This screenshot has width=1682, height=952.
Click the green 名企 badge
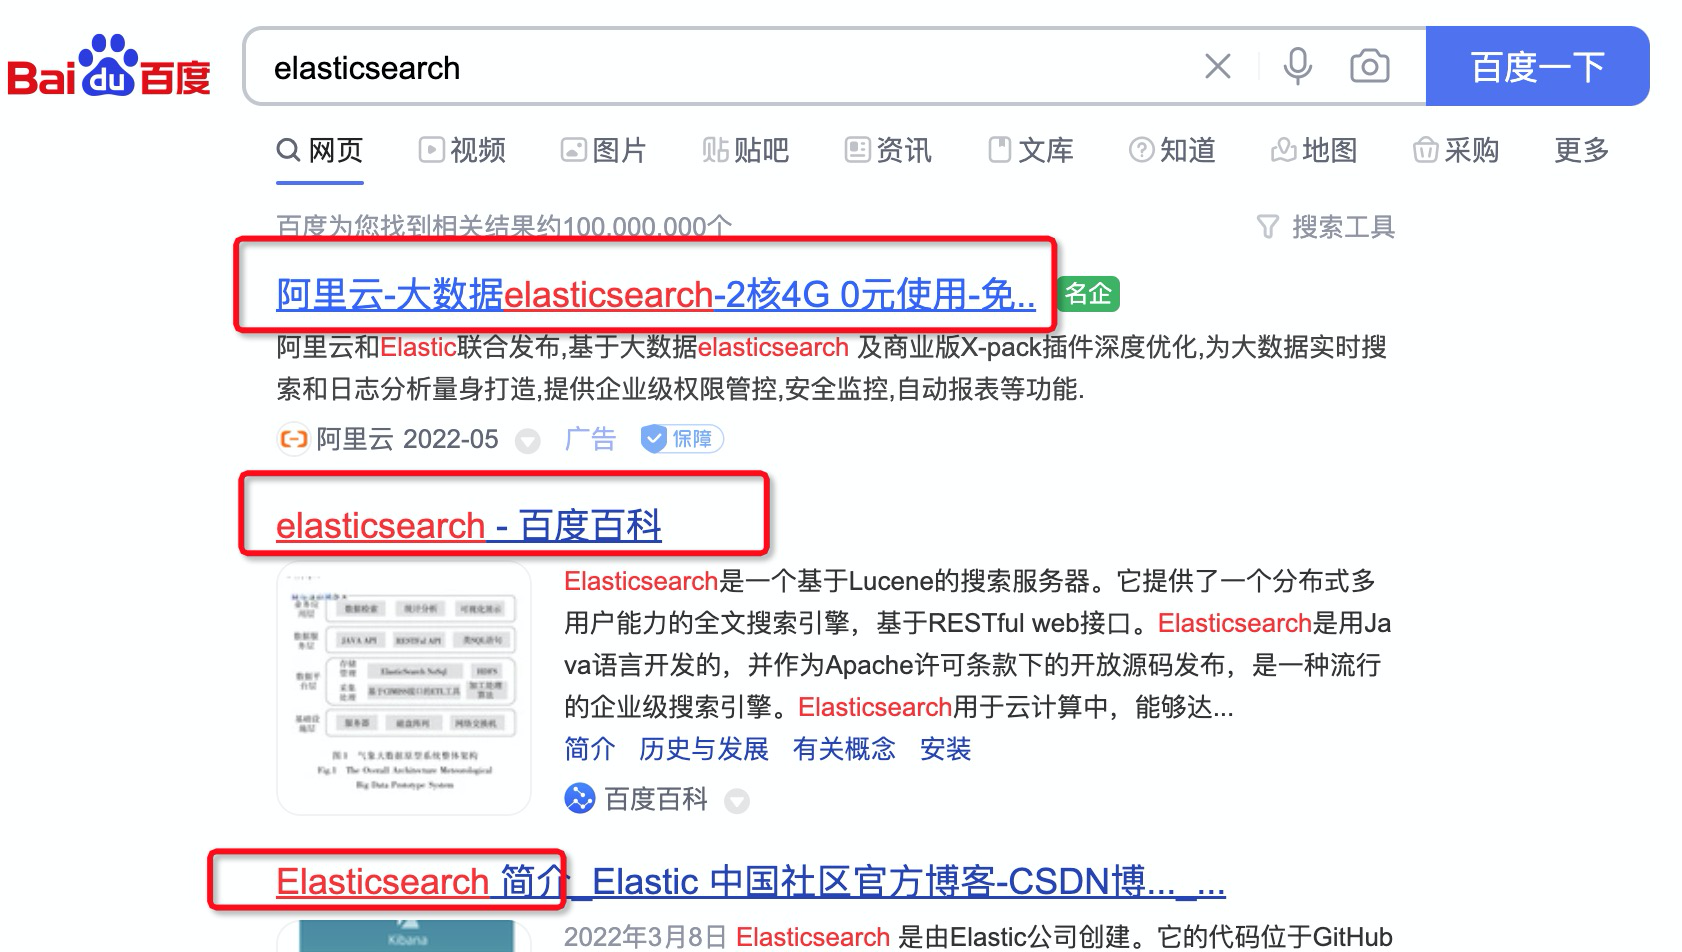pos(1088,294)
